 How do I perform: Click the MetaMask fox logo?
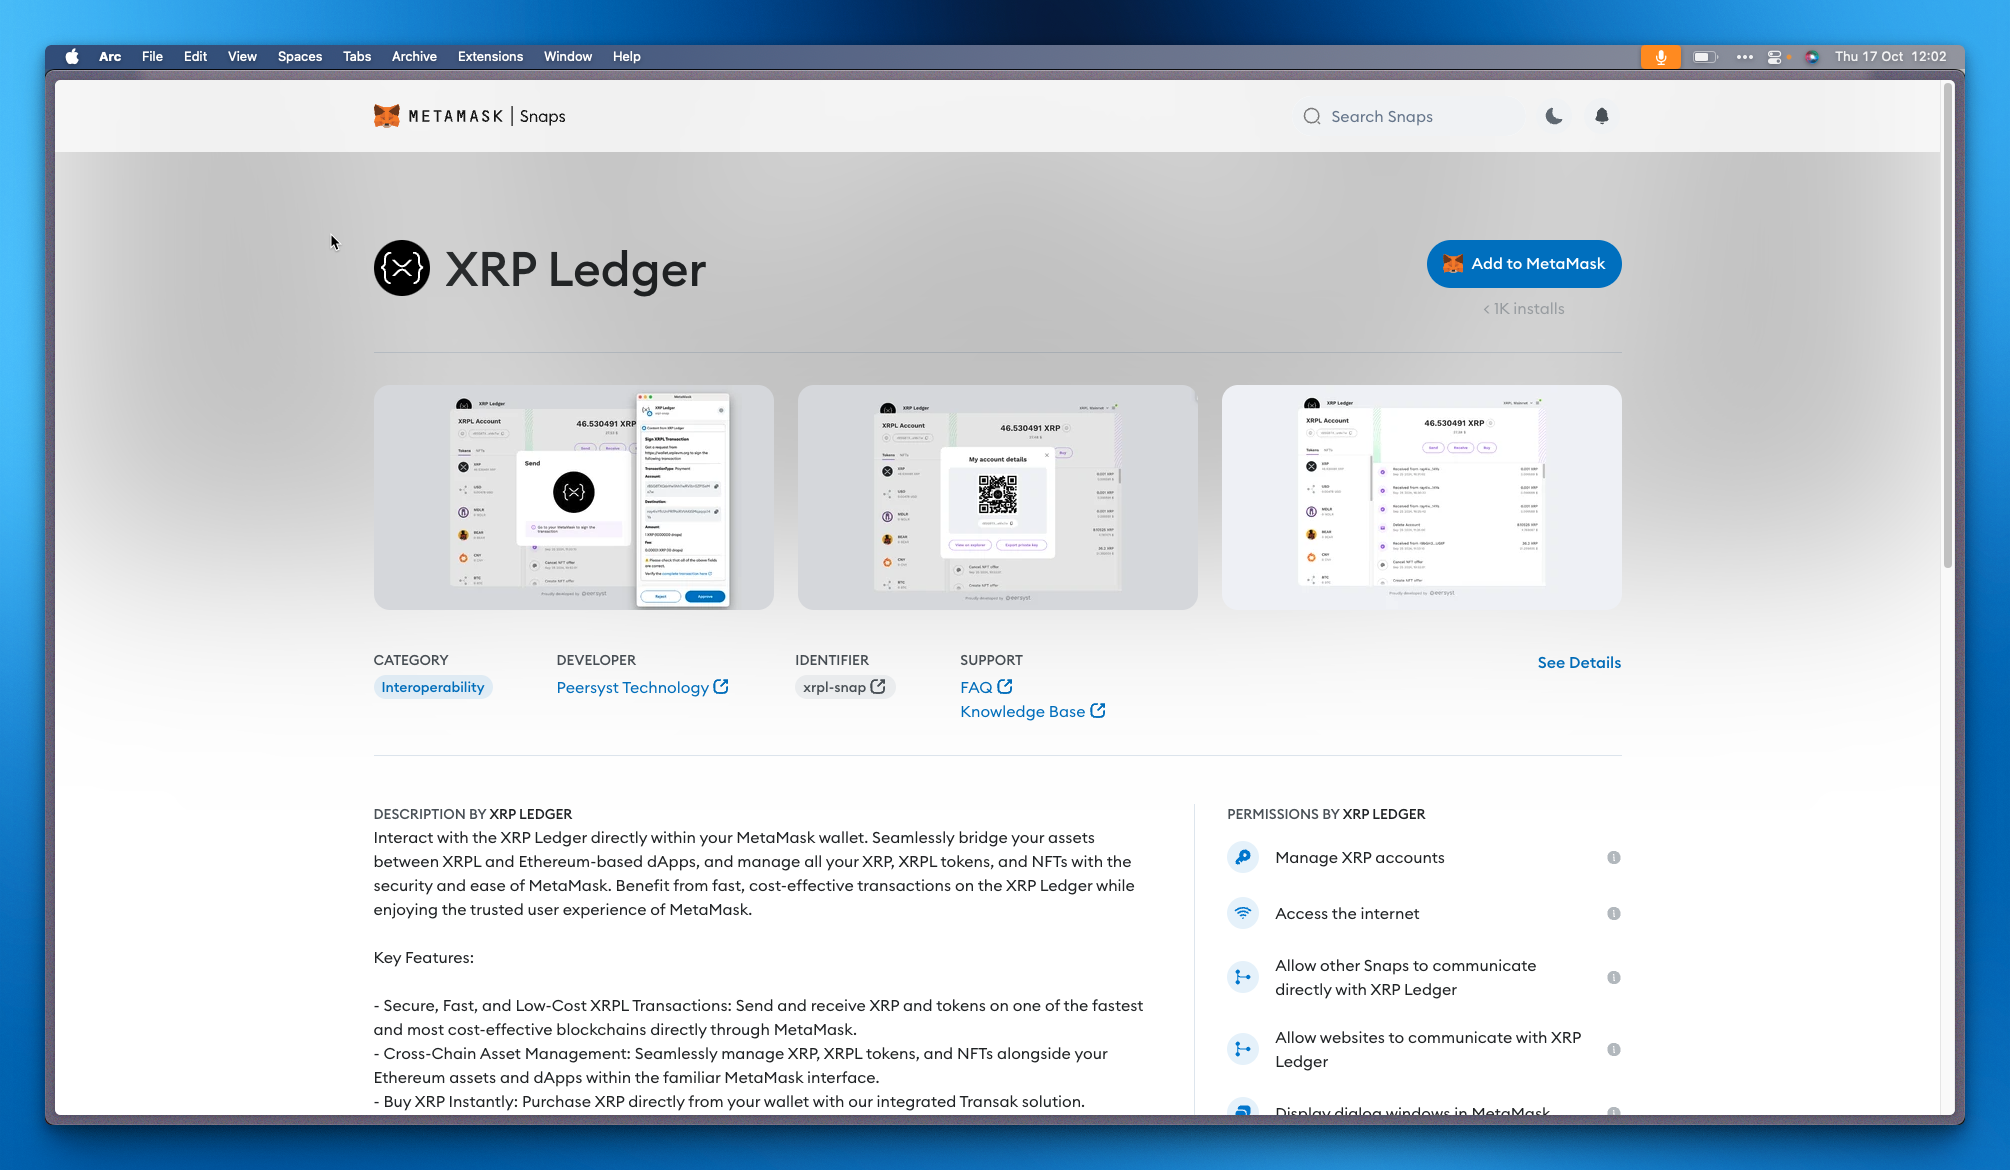point(386,116)
